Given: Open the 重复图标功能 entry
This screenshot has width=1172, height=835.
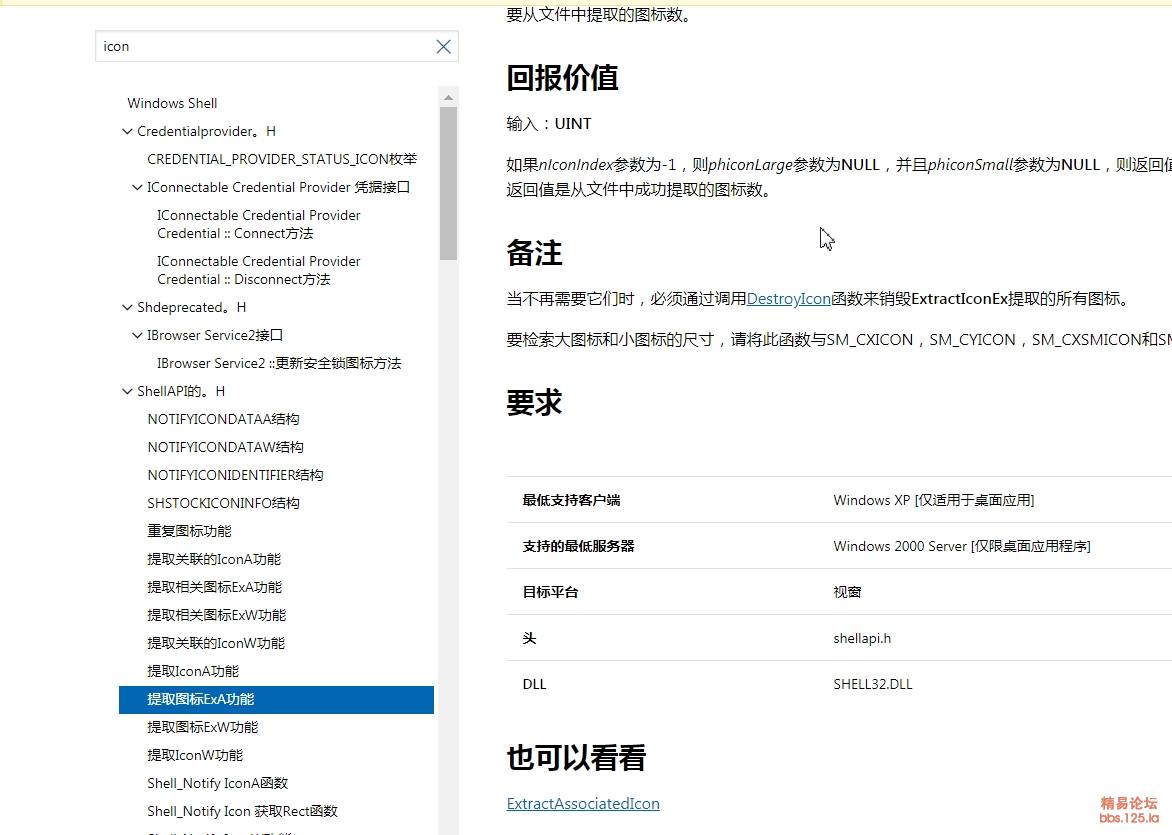Looking at the screenshot, I should click(x=189, y=531).
